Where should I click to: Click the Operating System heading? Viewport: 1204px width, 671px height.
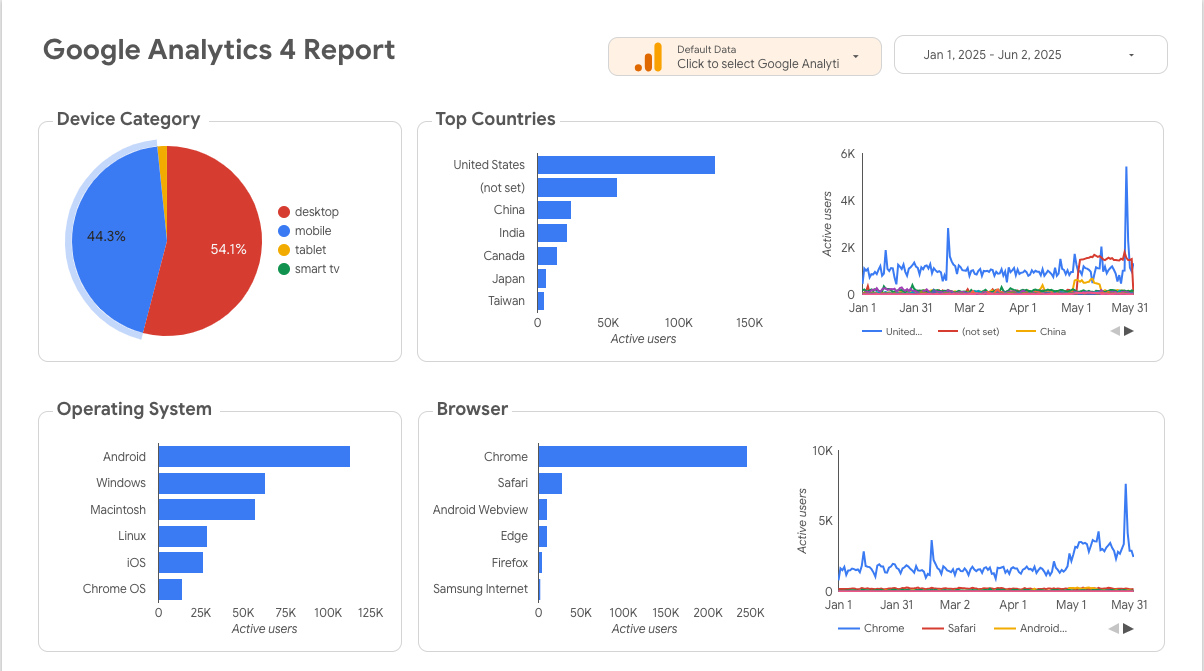pos(134,409)
